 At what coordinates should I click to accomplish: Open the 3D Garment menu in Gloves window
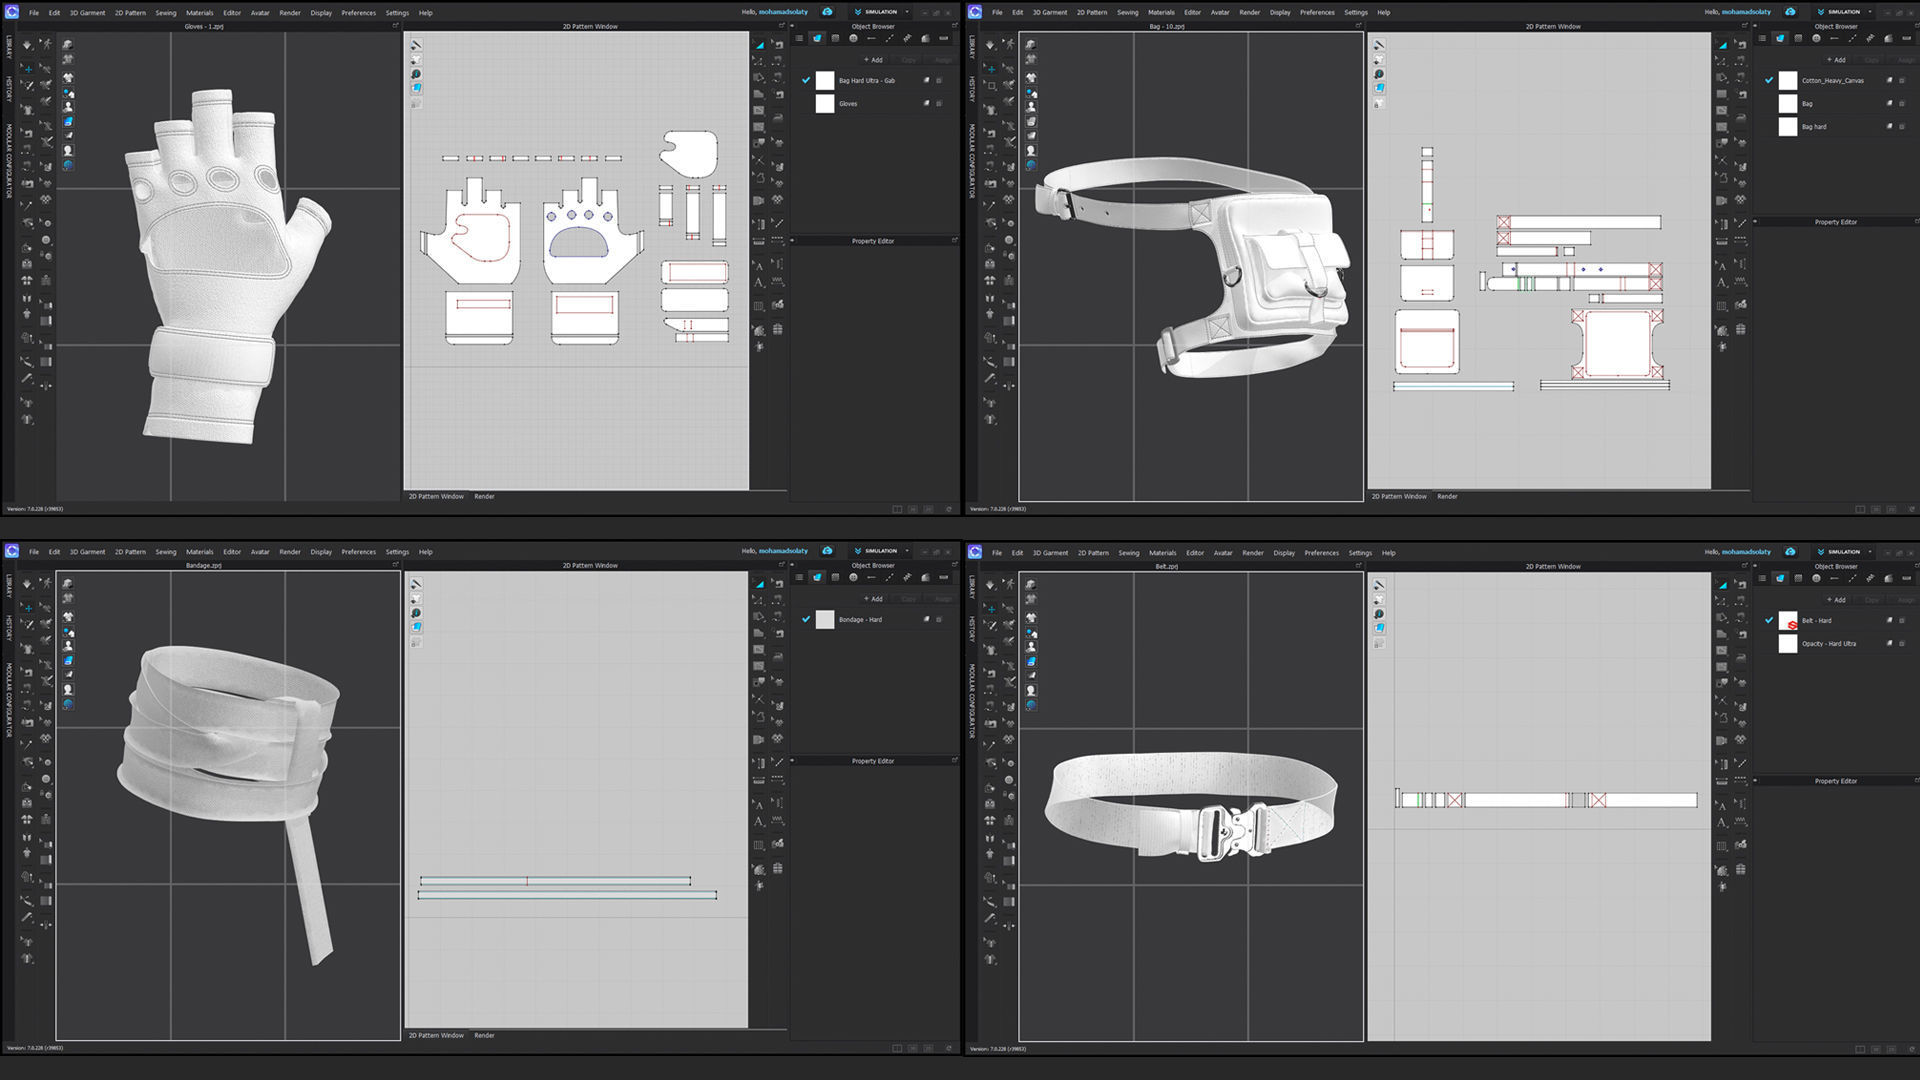87,13
